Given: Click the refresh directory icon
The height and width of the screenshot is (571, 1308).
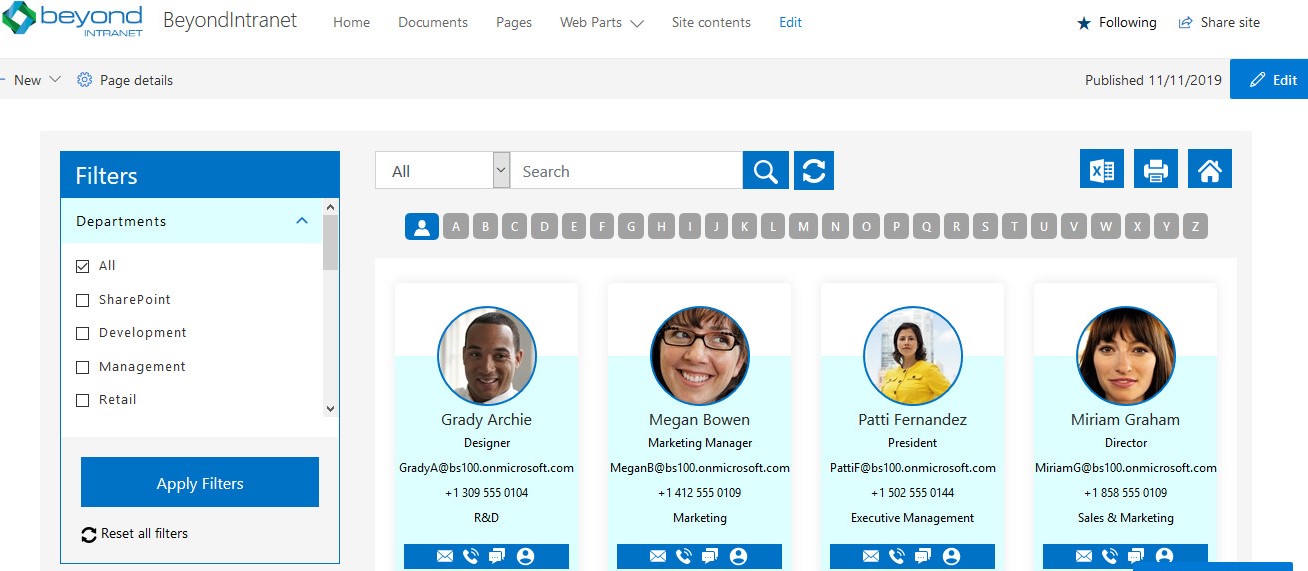Looking at the screenshot, I should (813, 171).
